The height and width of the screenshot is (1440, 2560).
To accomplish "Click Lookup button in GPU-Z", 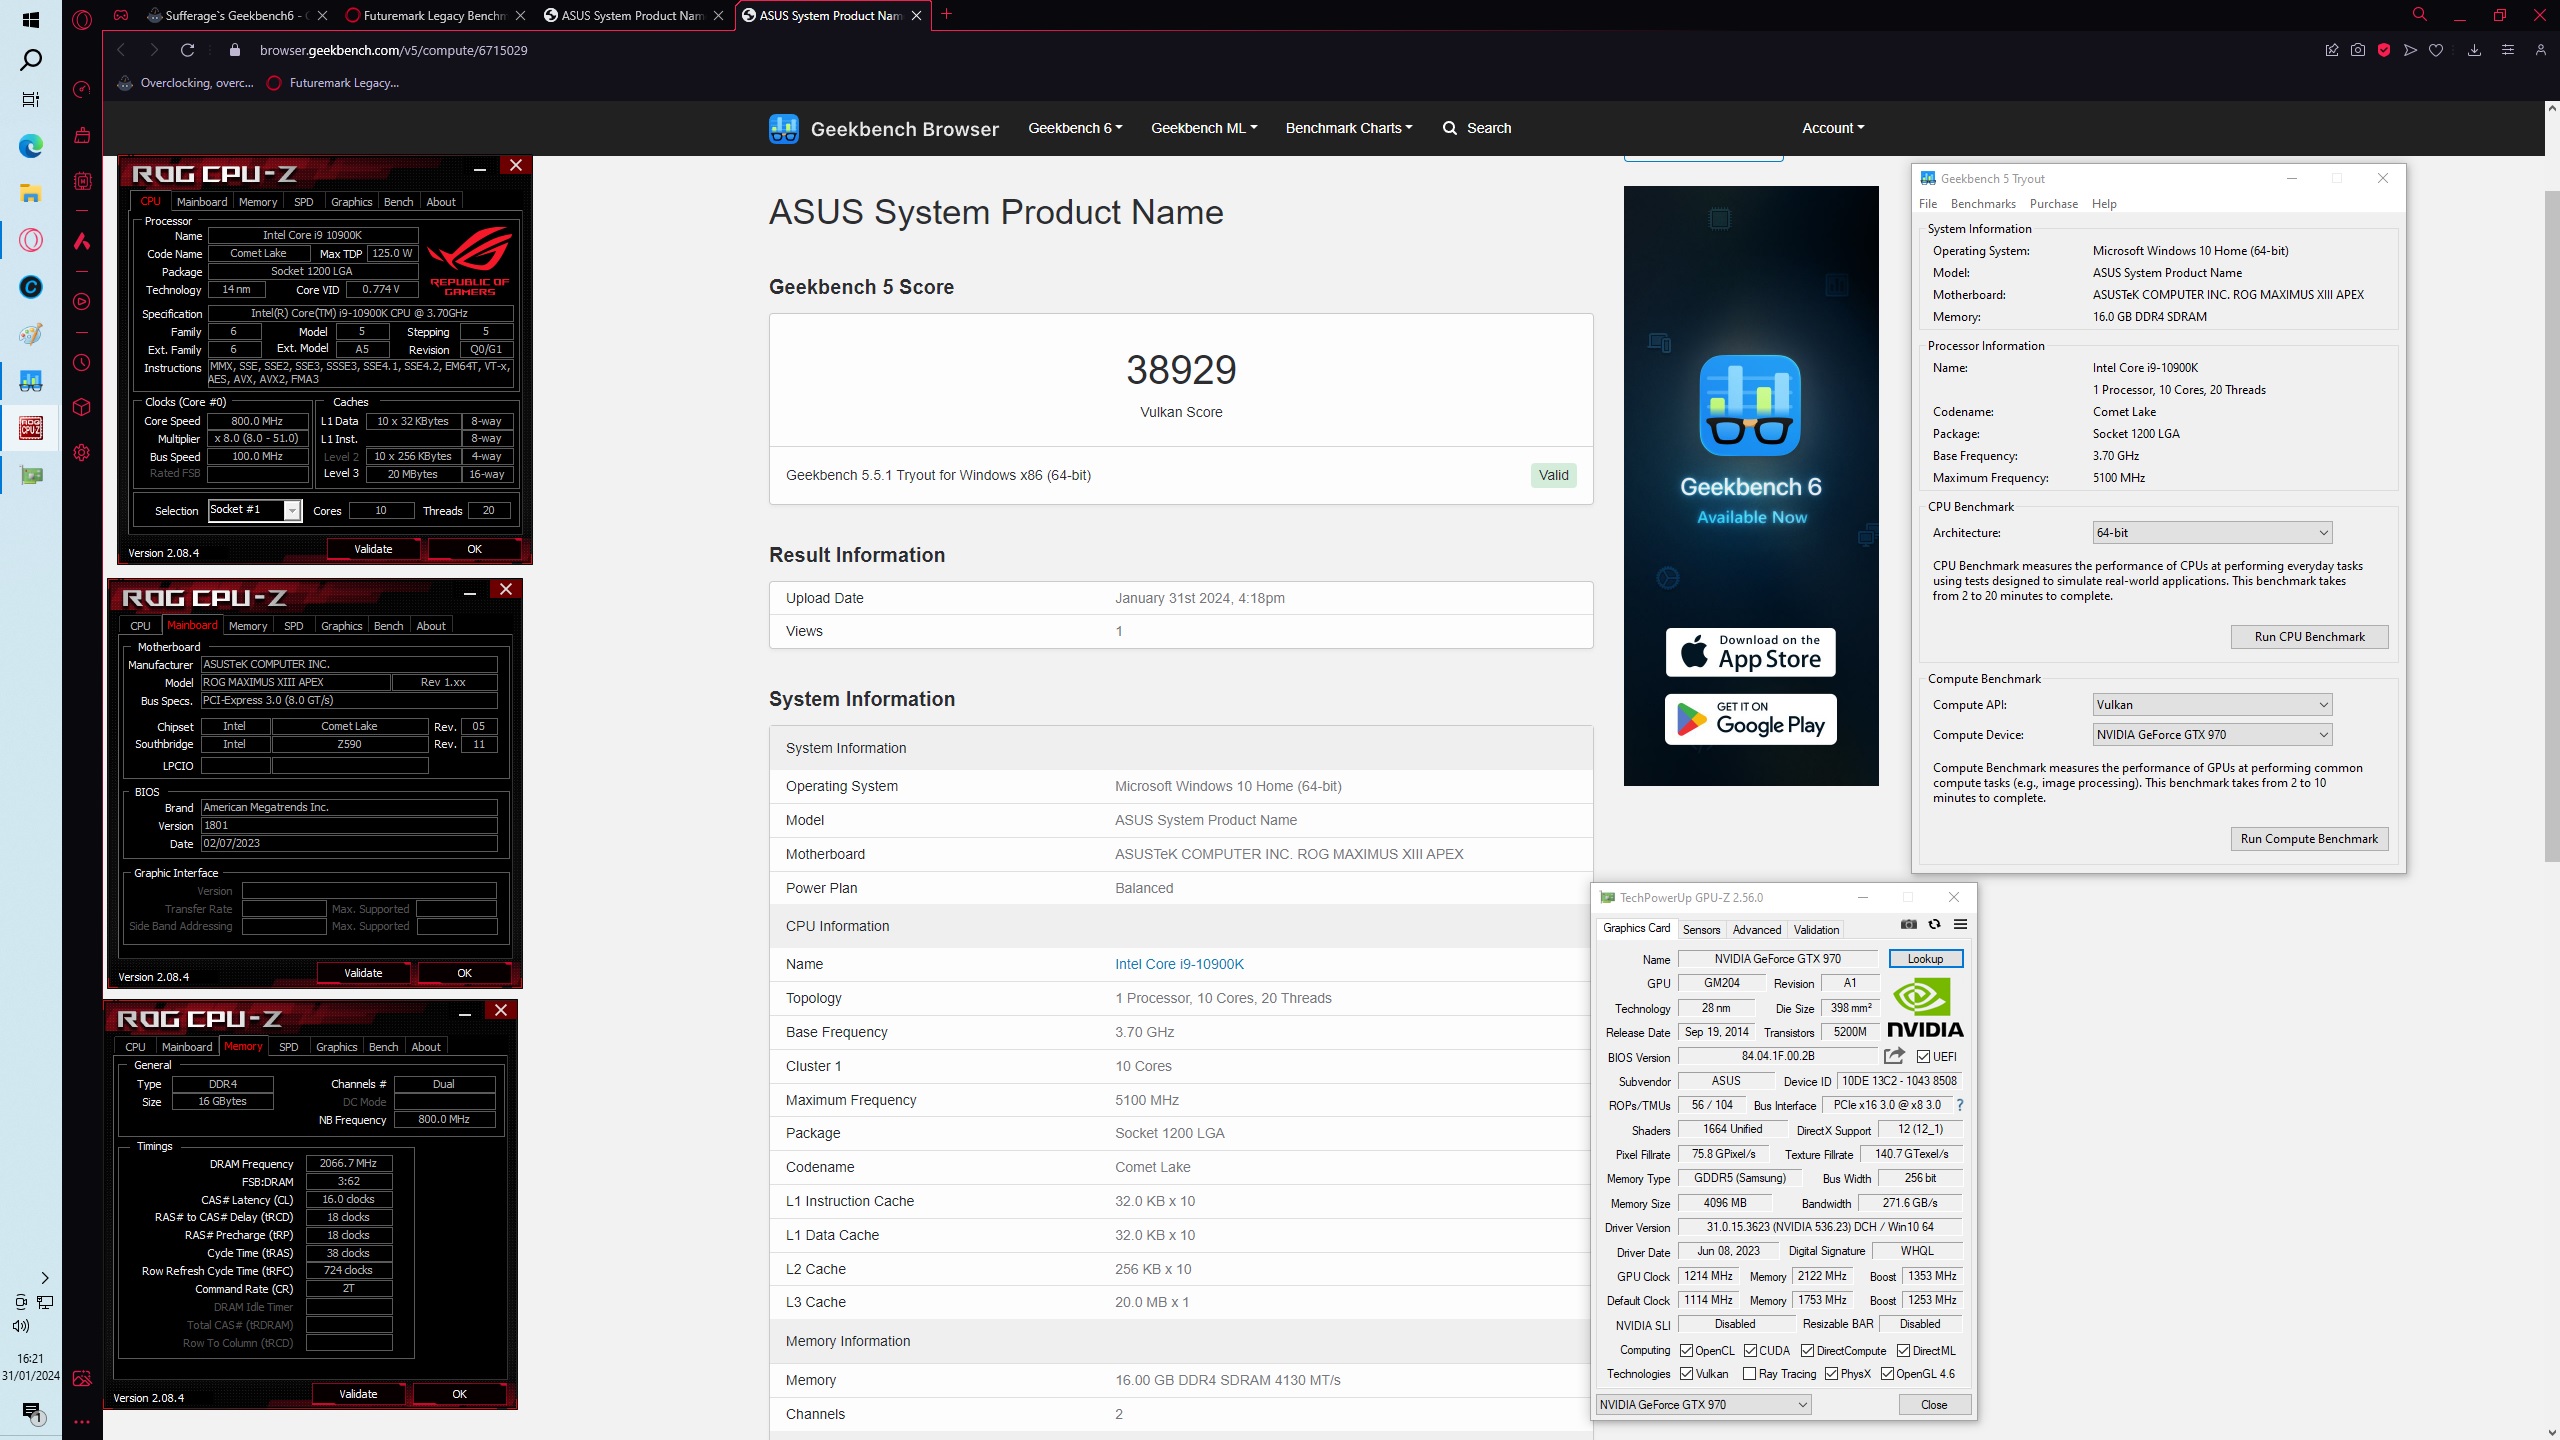I will [1926, 959].
